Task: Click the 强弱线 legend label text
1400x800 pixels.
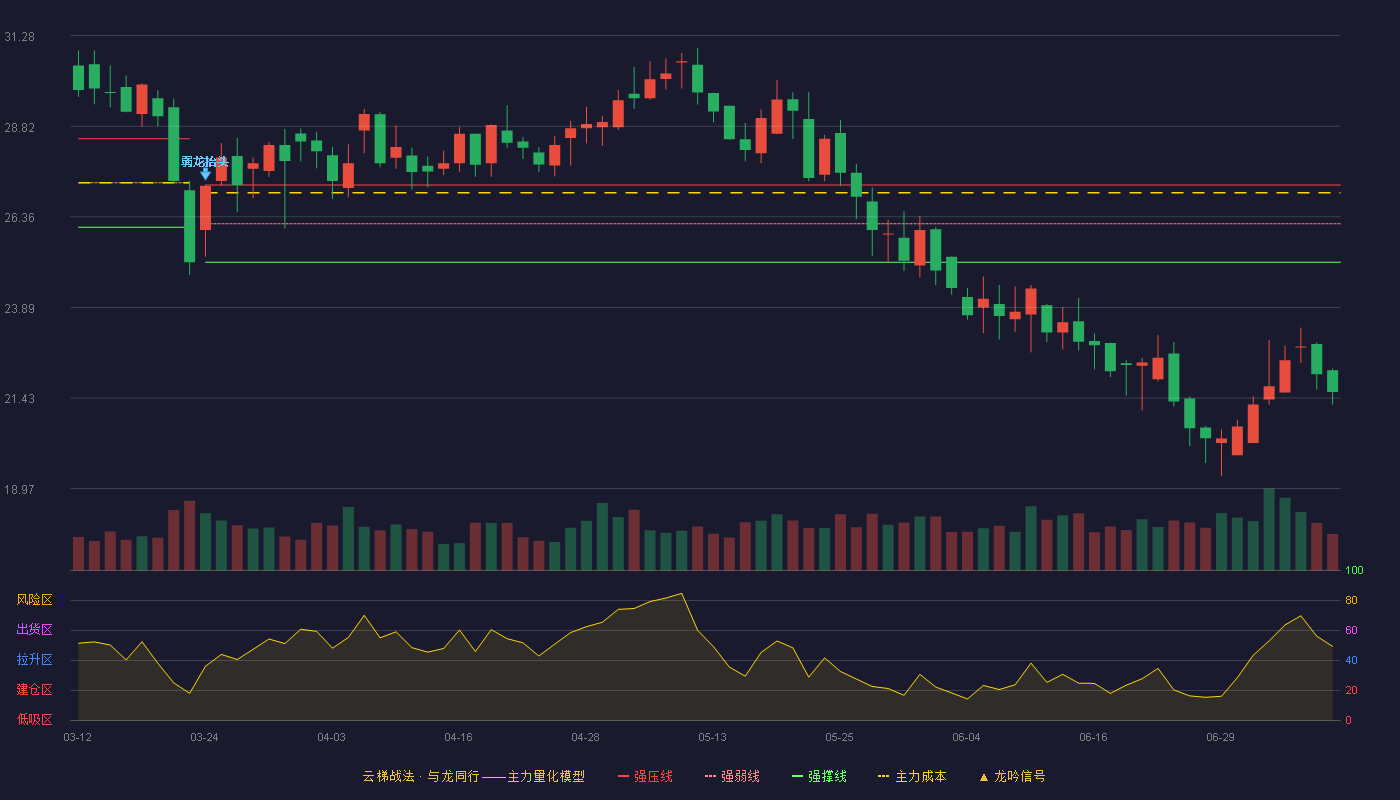Action: tap(740, 776)
